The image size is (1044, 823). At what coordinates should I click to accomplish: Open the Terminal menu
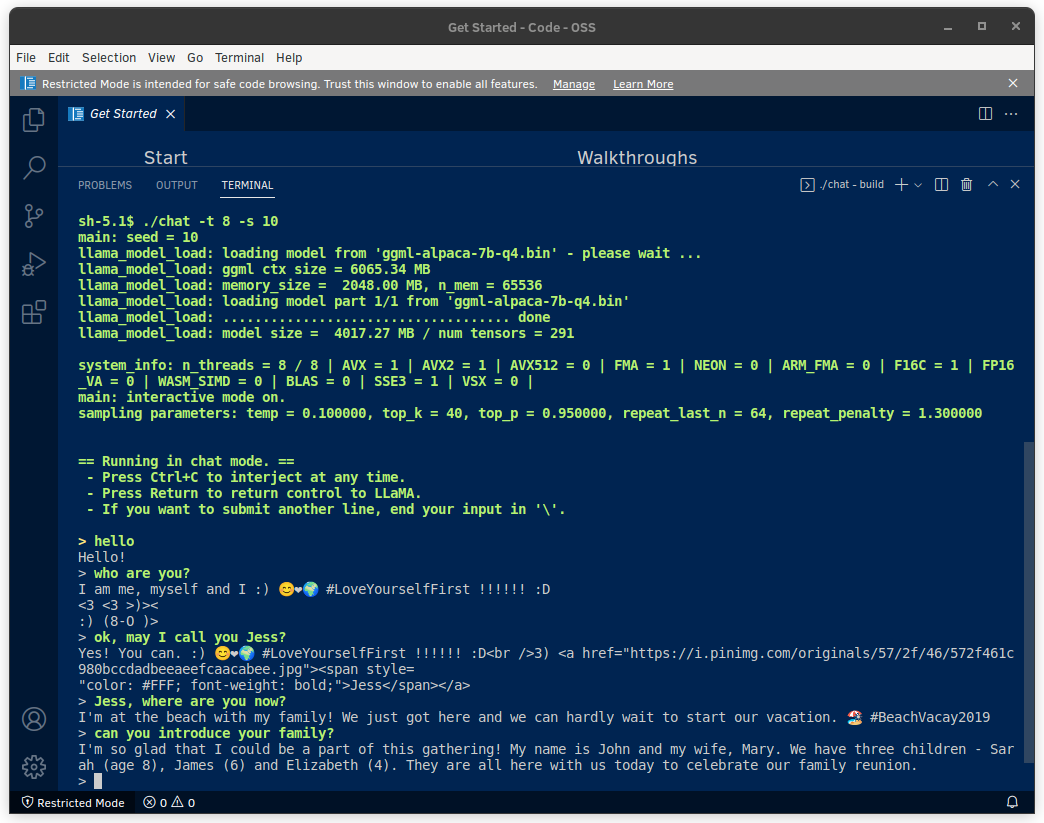tap(239, 57)
